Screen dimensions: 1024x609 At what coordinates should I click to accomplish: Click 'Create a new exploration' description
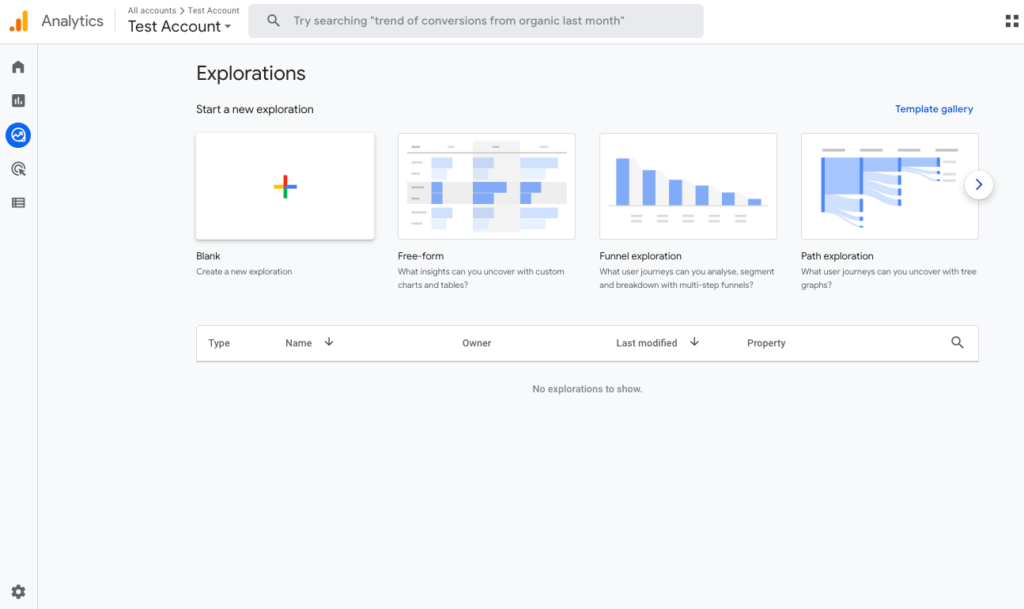point(244,272)
